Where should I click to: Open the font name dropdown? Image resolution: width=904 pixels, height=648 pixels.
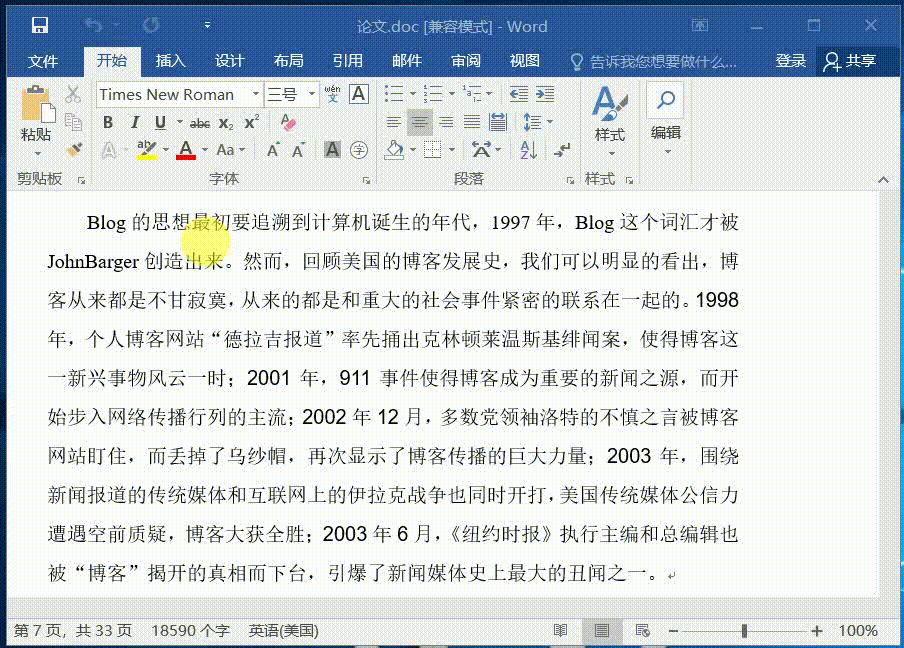pyautogui.click(x=254, y=94)
